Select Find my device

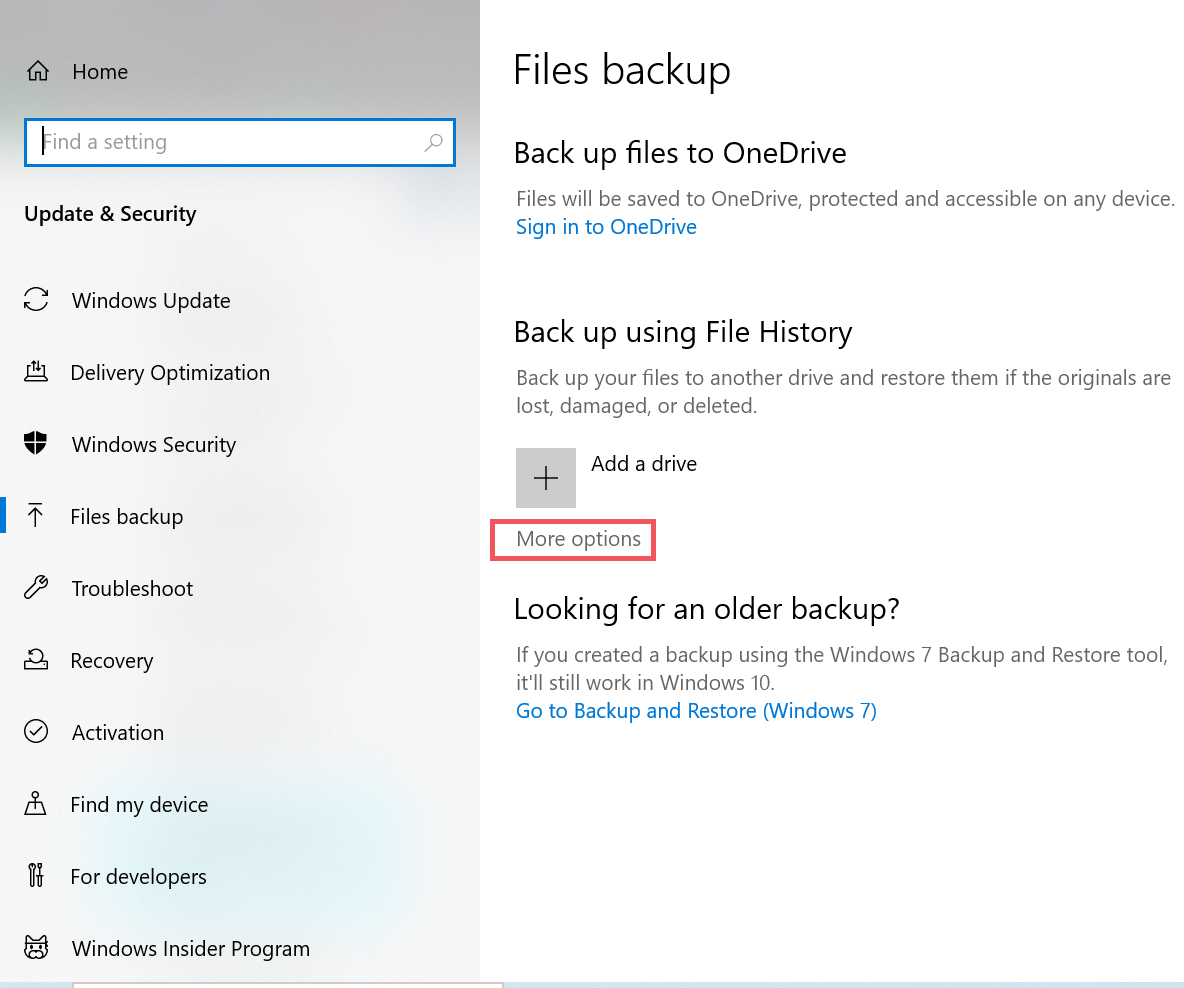pos(139,805)
